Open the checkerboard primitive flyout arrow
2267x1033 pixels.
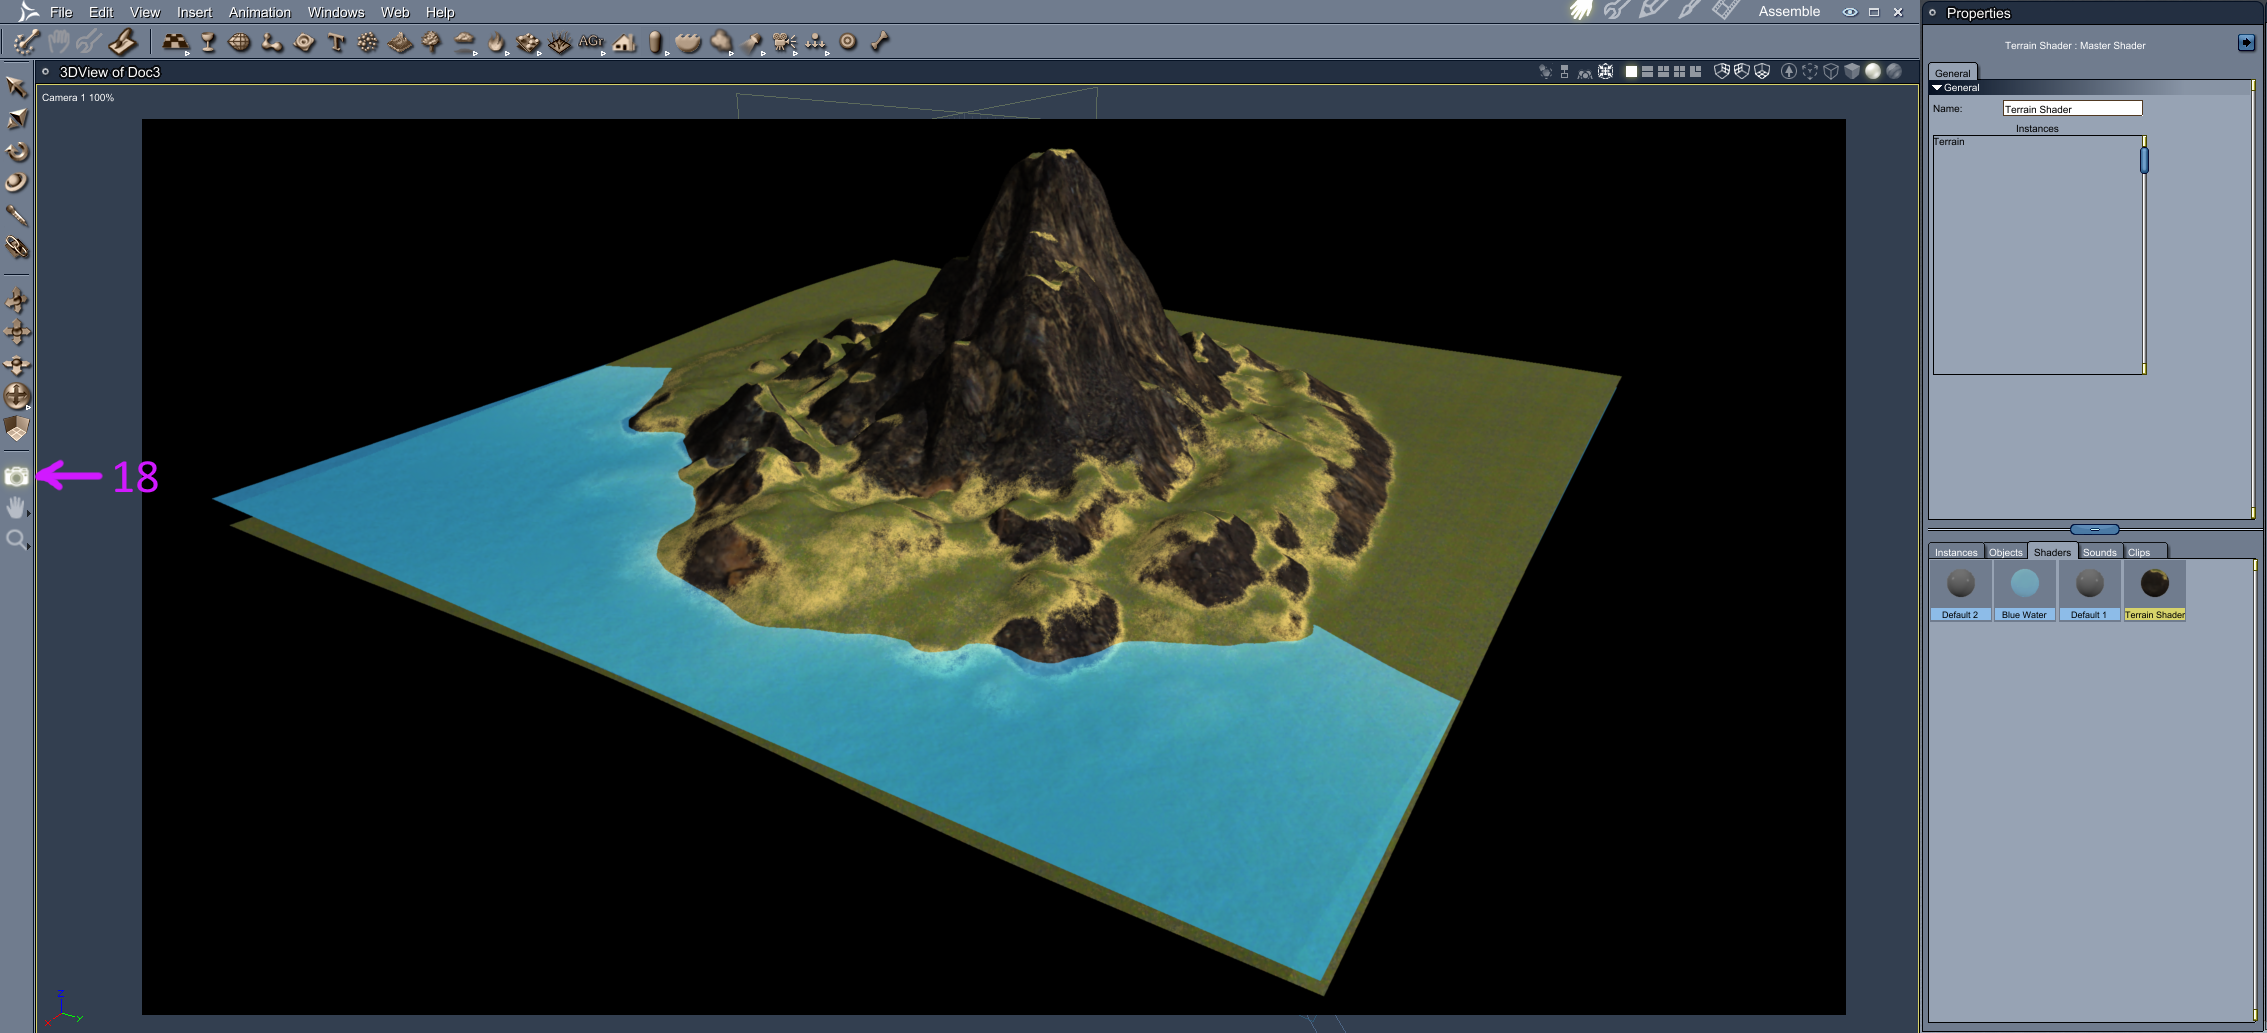pyautogui.click(x=188, y=52)
